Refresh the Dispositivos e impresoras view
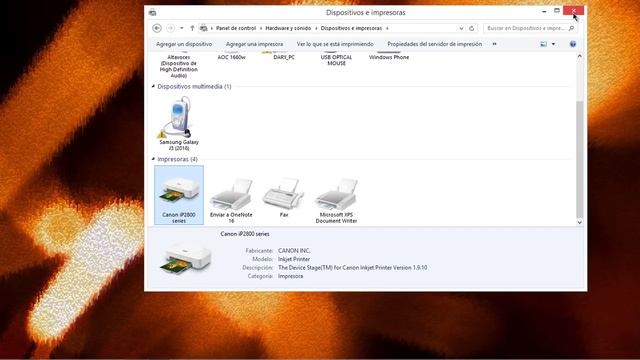The height and width of the screenshot is (360, 640). pyautogui.click(x=471, y=28)
